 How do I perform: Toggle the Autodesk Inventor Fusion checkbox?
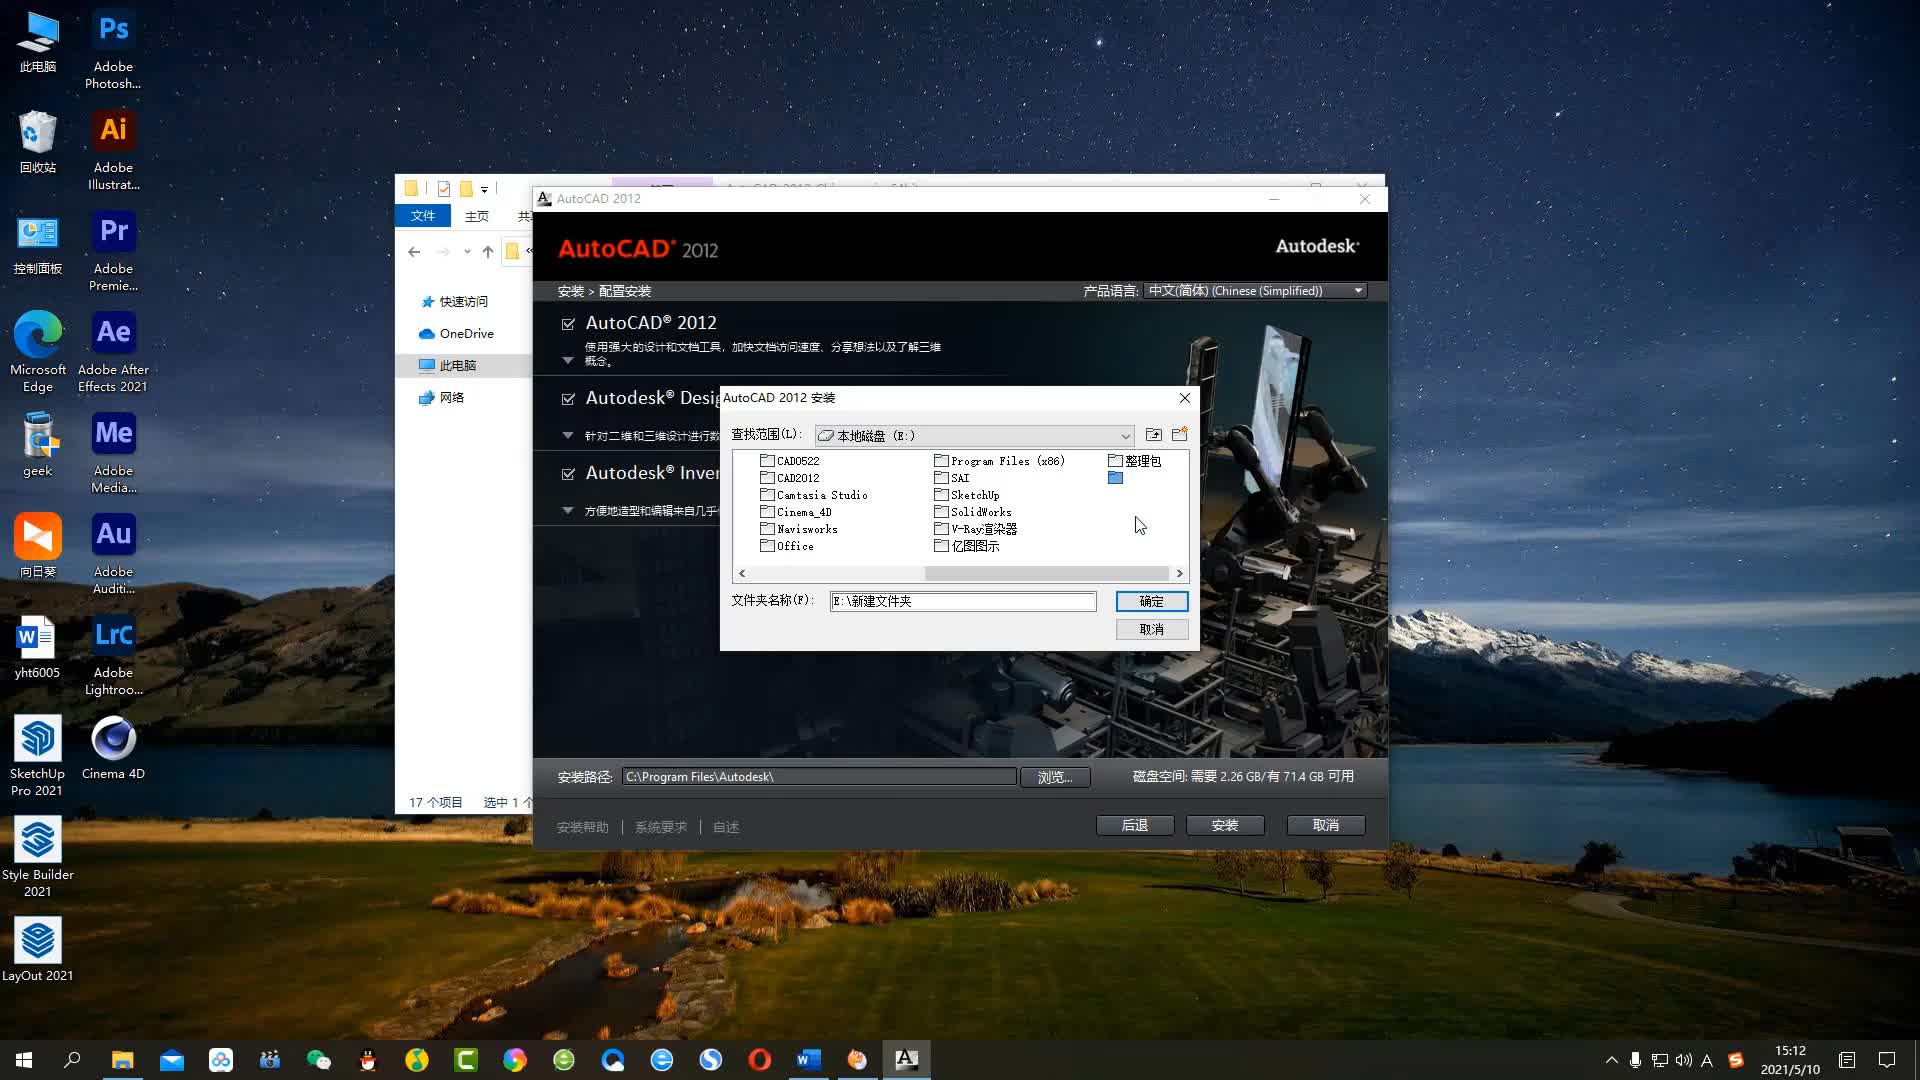[x=568, y=474]
